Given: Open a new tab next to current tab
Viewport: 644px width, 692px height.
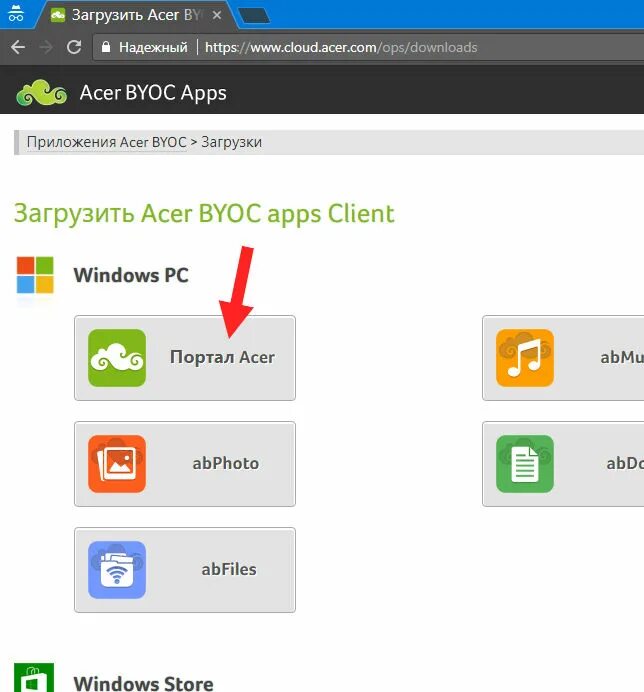Looking at the screenshot, I should point(254,15).
